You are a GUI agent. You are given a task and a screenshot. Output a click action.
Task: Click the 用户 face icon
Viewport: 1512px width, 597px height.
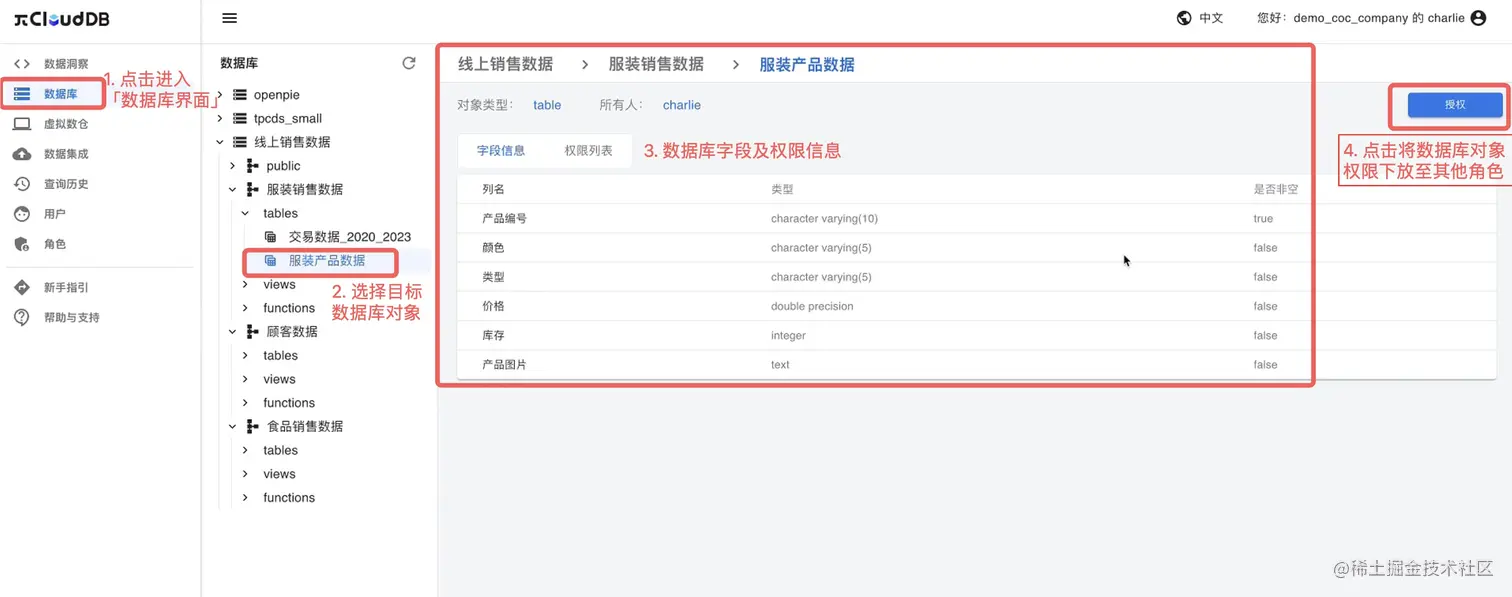[x=21, y=214]
